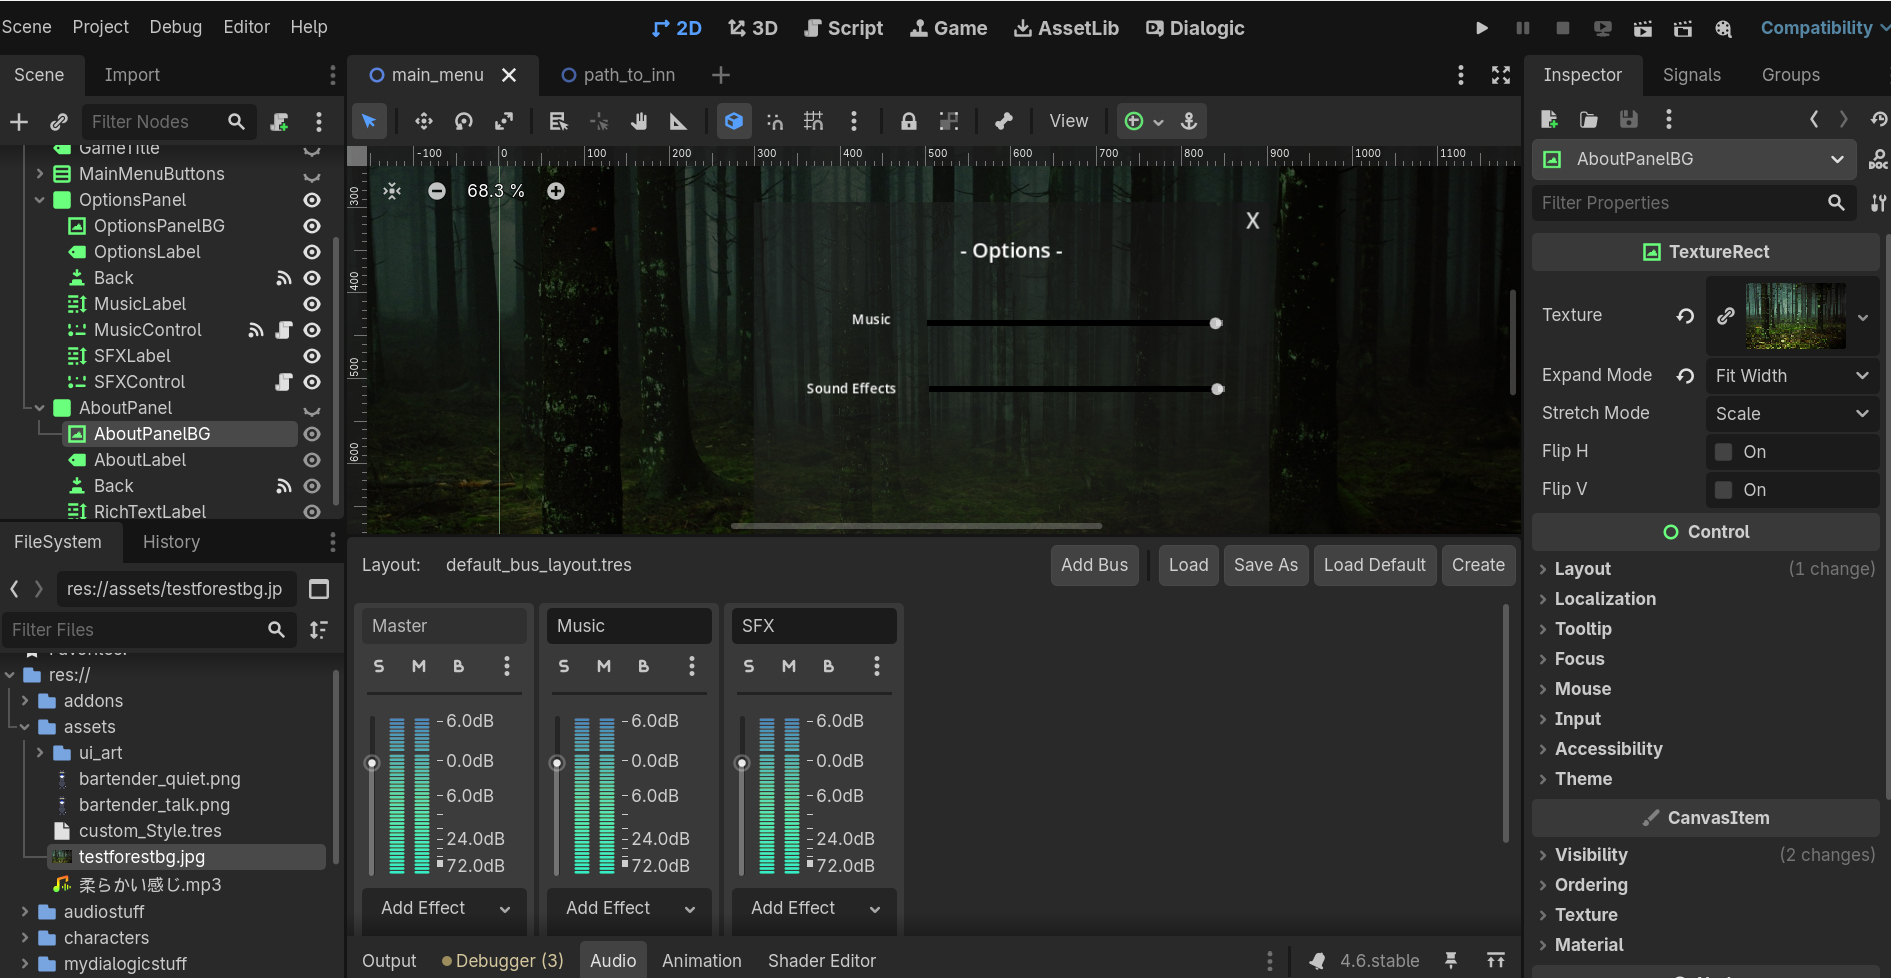Select the Move Mode tool in viewport toolbar
Screen dimensions: 1891x978
[424, 121]
